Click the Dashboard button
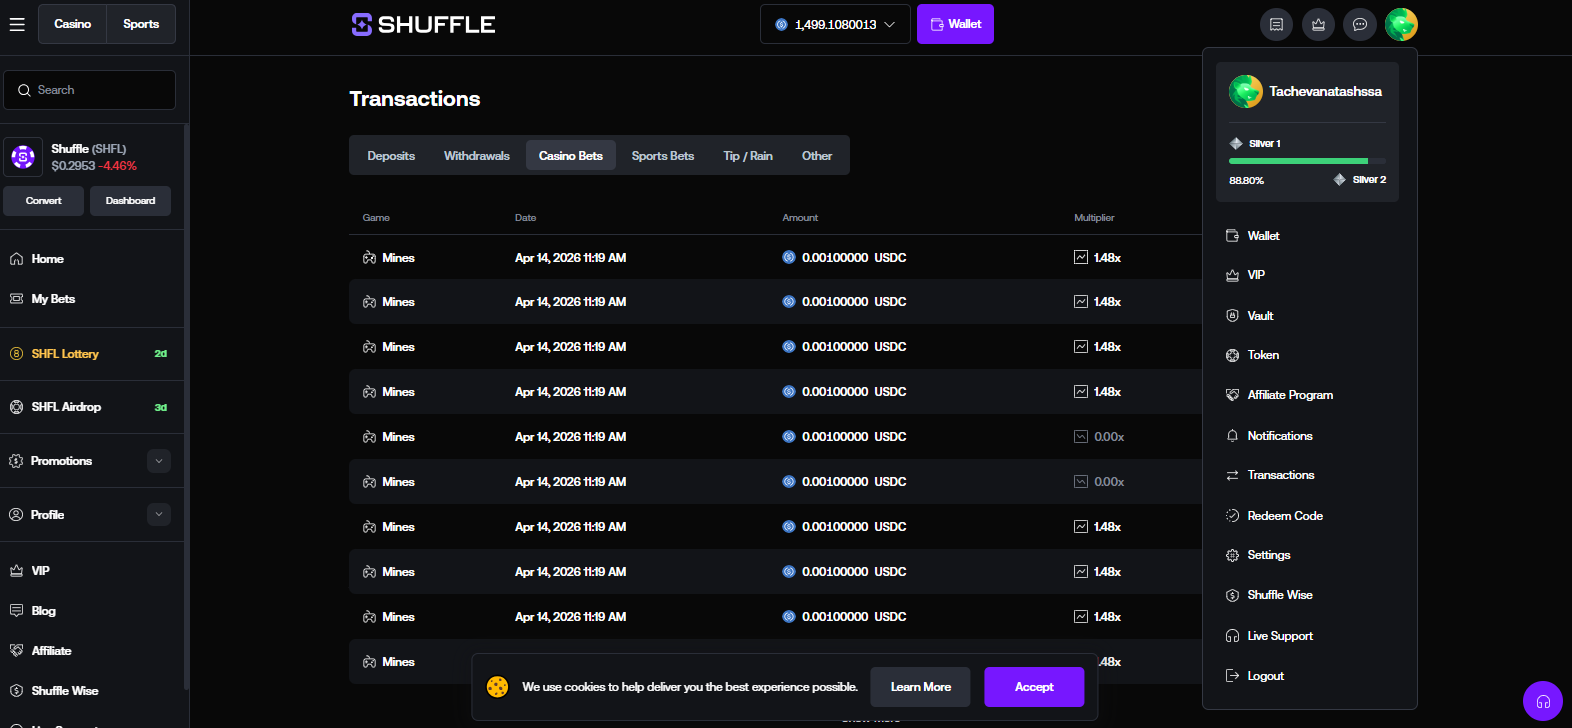 [130, 201]
